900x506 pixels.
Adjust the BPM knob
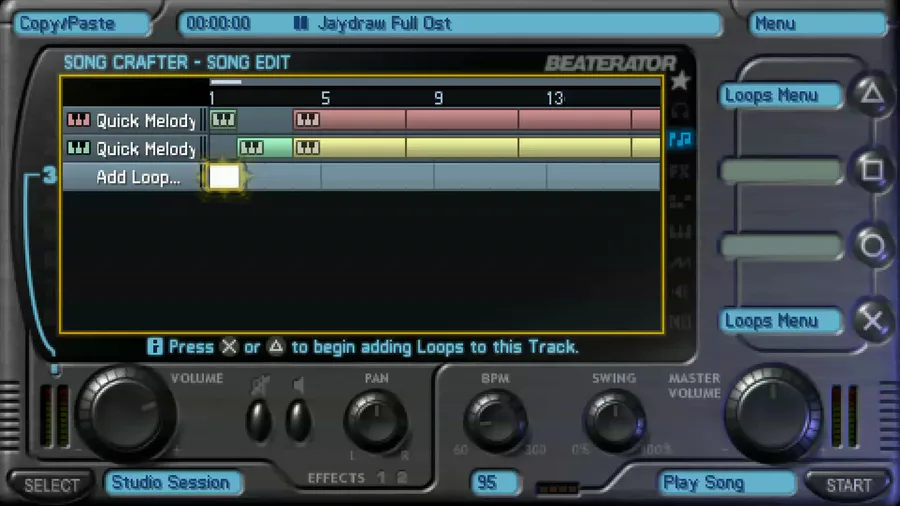click(495, 422)
